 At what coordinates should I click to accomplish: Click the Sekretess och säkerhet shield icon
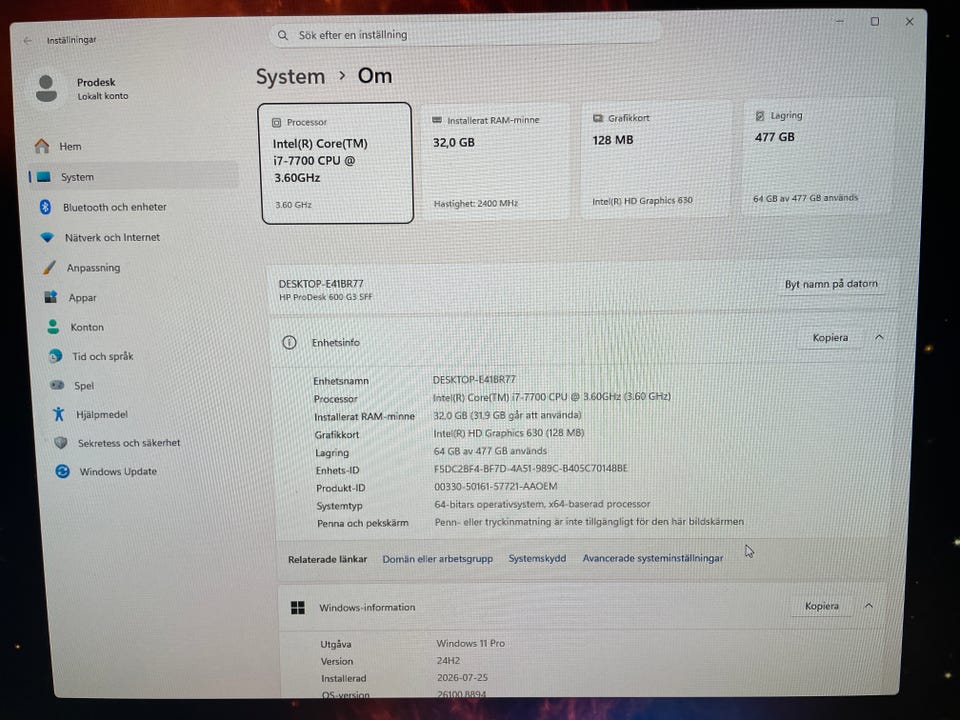(x=61, y=442)
